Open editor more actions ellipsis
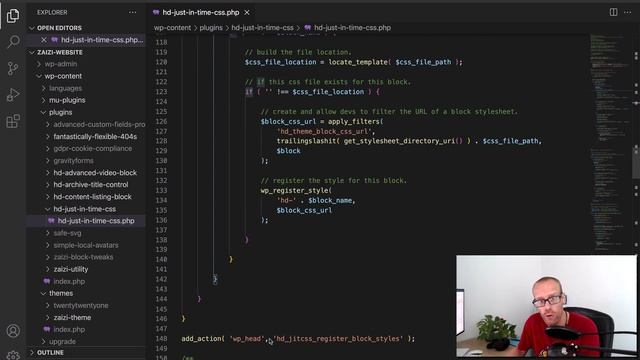This screenshot has height=360, width=640. pos(627,12)
